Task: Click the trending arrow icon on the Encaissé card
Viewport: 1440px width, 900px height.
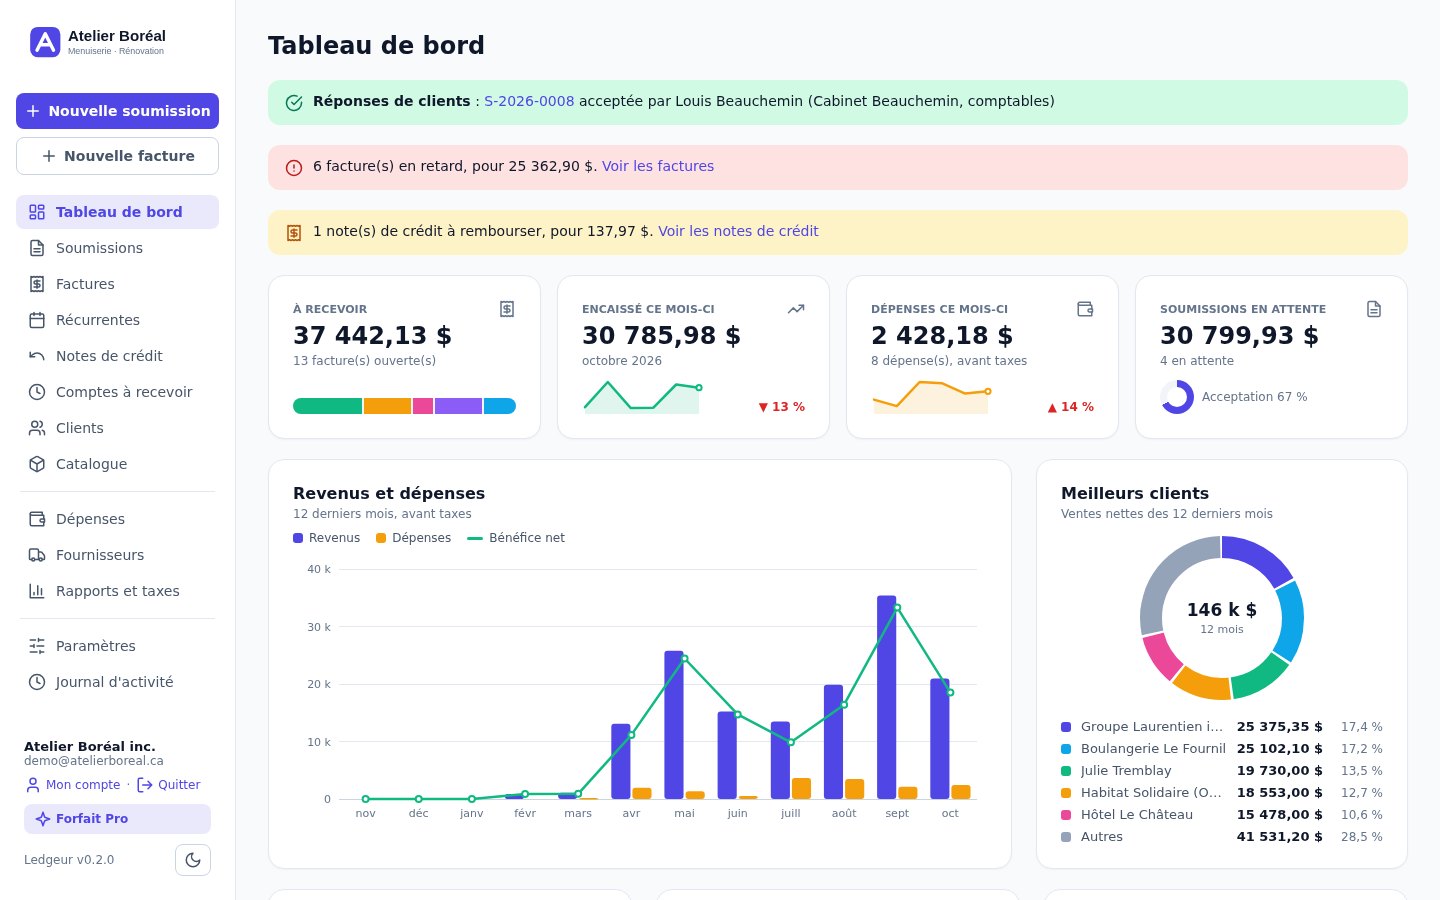Action: pyautogui.click(x=796, y=309)
